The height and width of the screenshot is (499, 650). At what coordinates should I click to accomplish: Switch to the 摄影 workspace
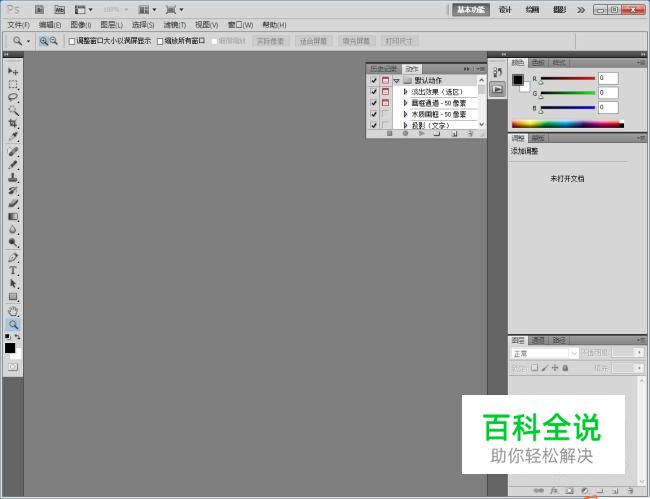[559, 10]
